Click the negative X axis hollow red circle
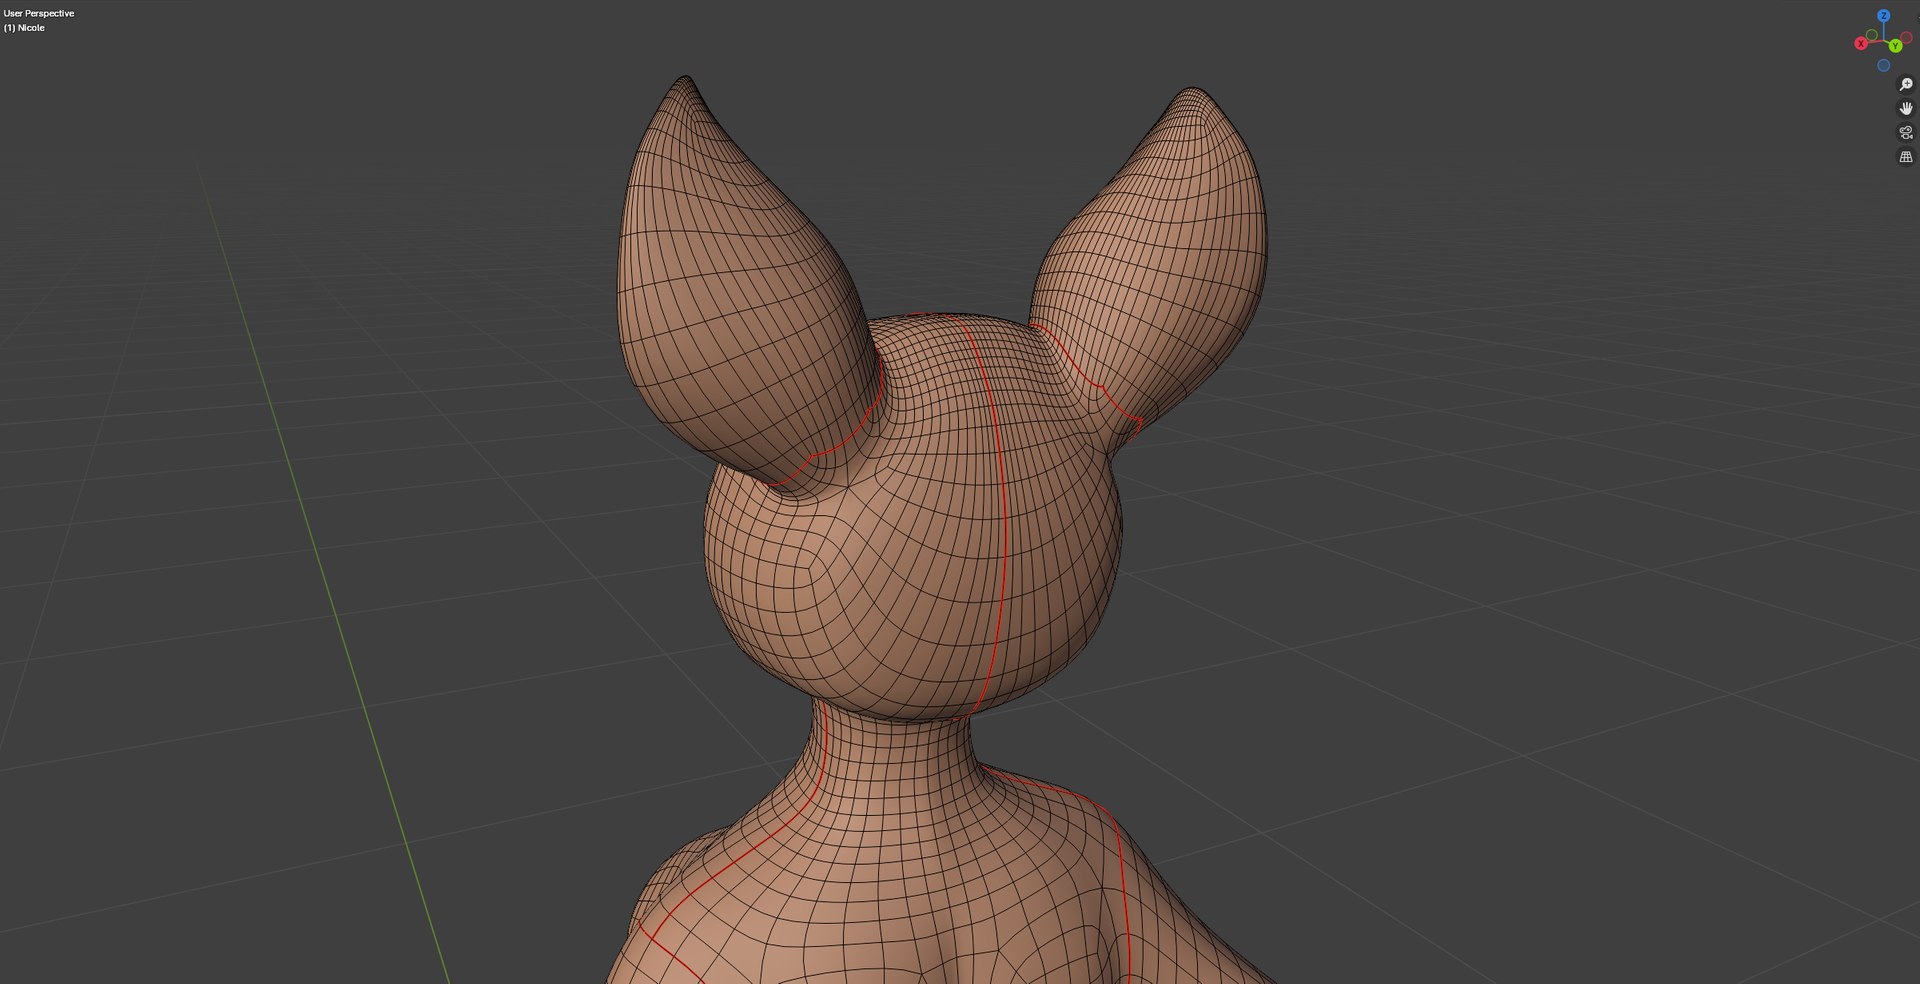Image resolution: width=1920 pixels, height=984 pixels. coord(1906,37)
